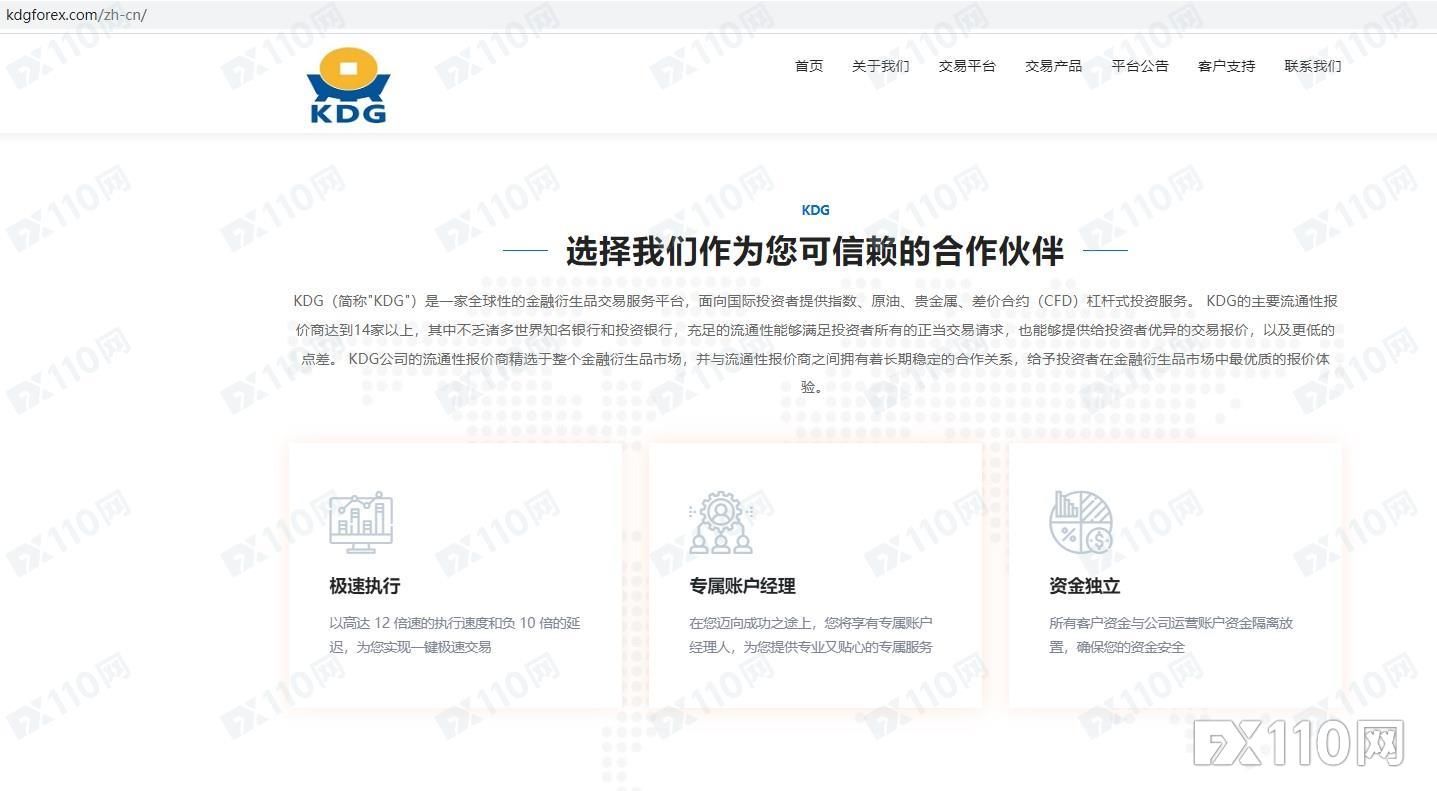Click the gear-and-people icon above 专属账户经理
Image resolution: width=1437 pixels, height=791 pixels.
coord(720,520)
